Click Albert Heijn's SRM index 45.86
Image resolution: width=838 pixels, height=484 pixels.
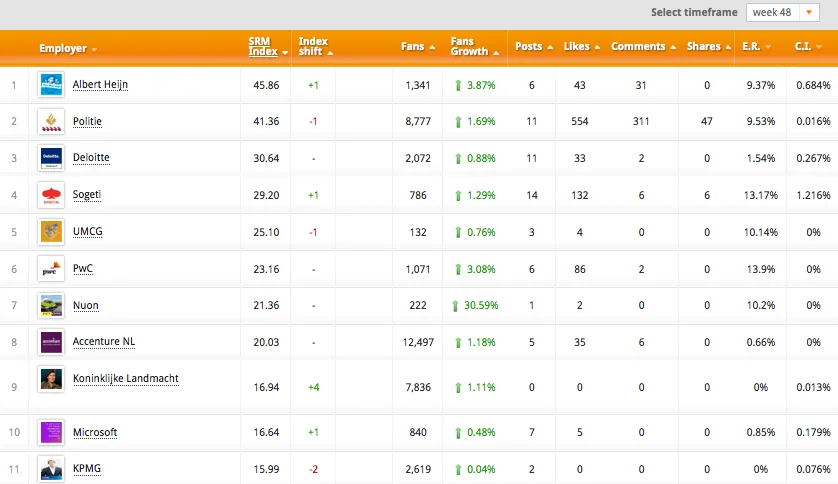[x=266, y=85]
